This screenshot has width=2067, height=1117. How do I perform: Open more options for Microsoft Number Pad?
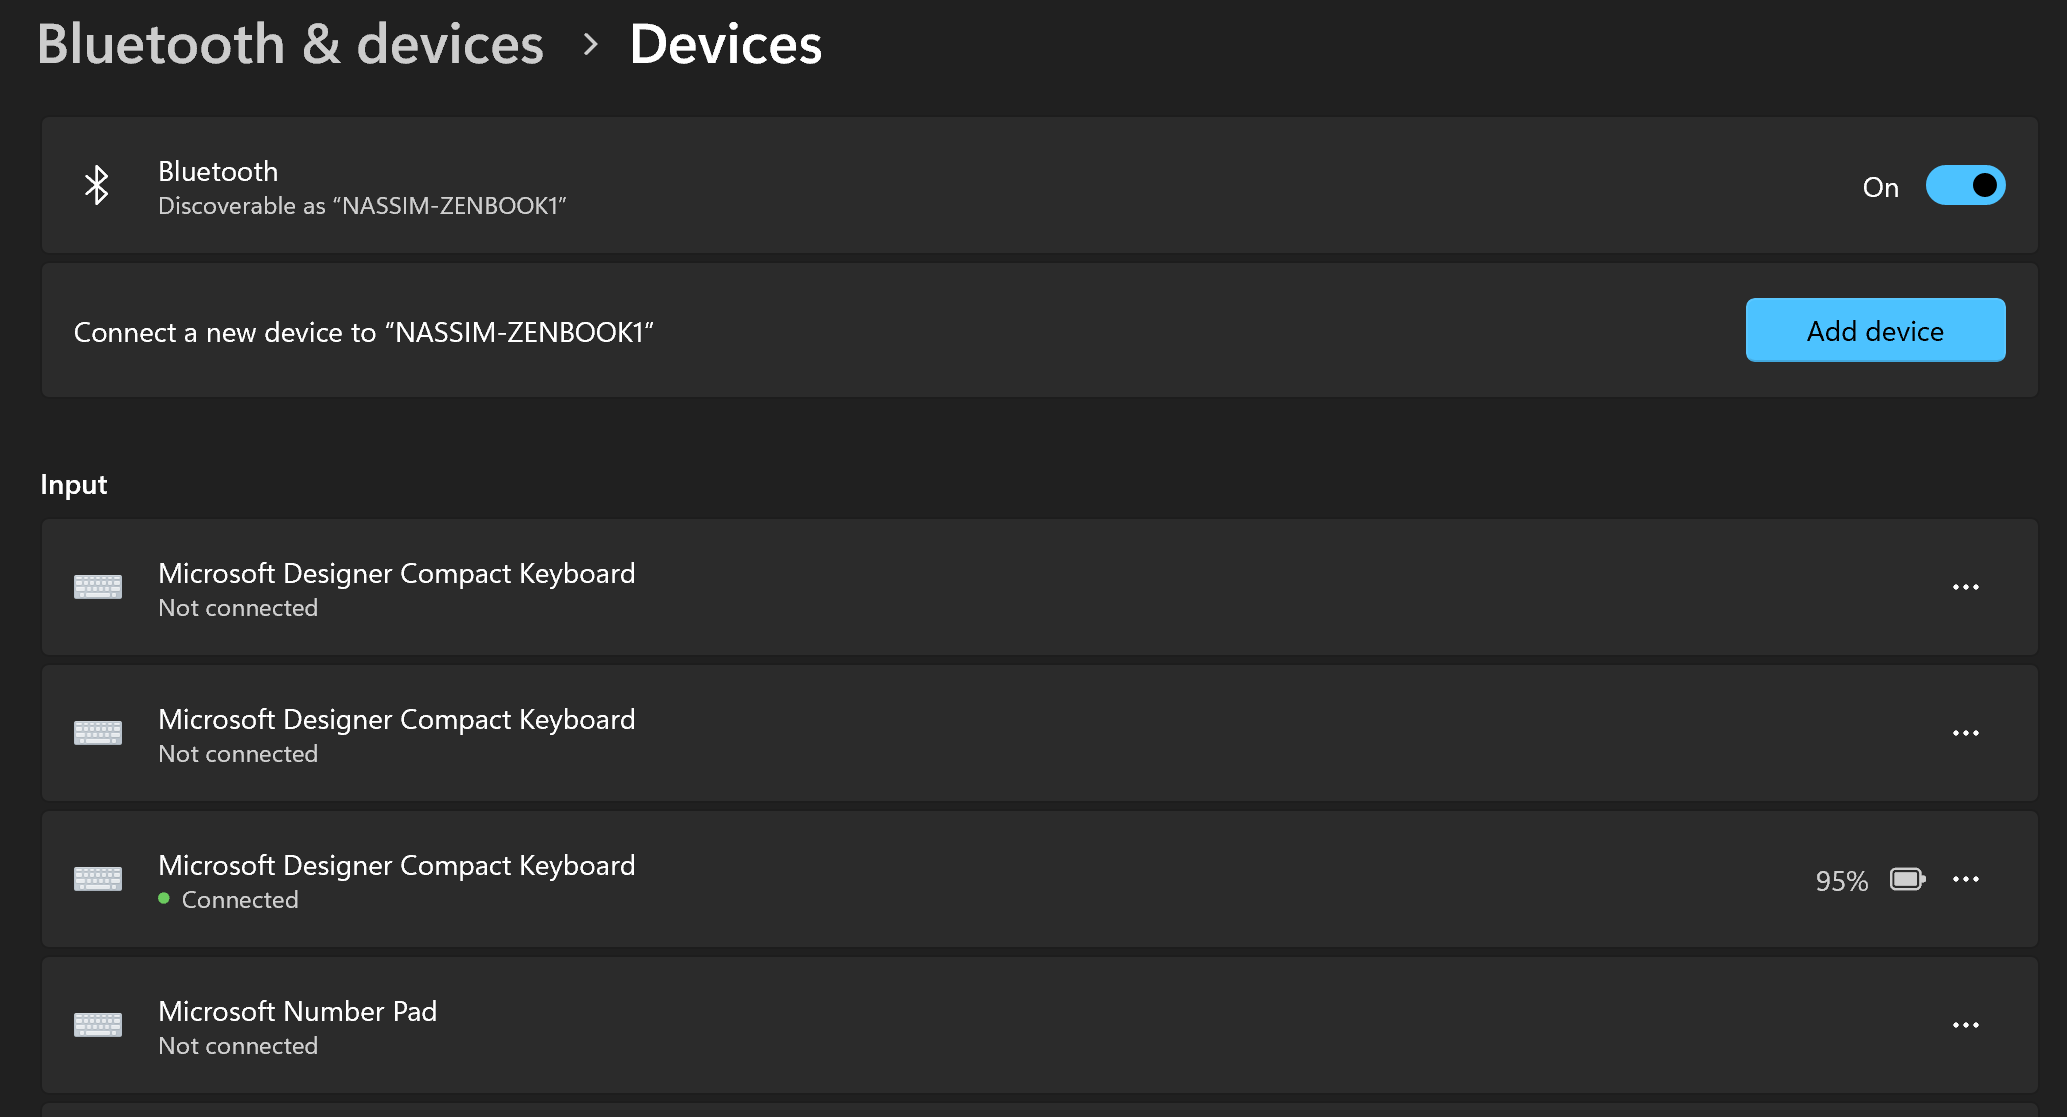point(1965,1025)
